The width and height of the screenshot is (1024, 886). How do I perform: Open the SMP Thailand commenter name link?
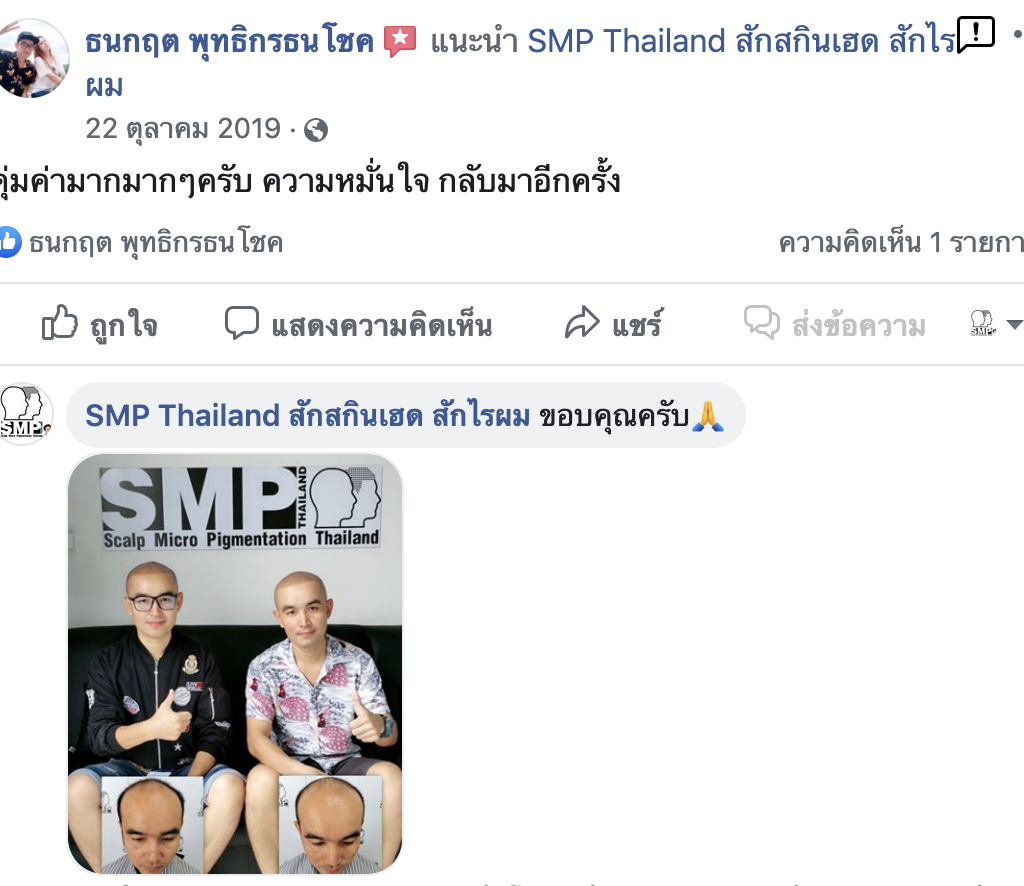308,415
